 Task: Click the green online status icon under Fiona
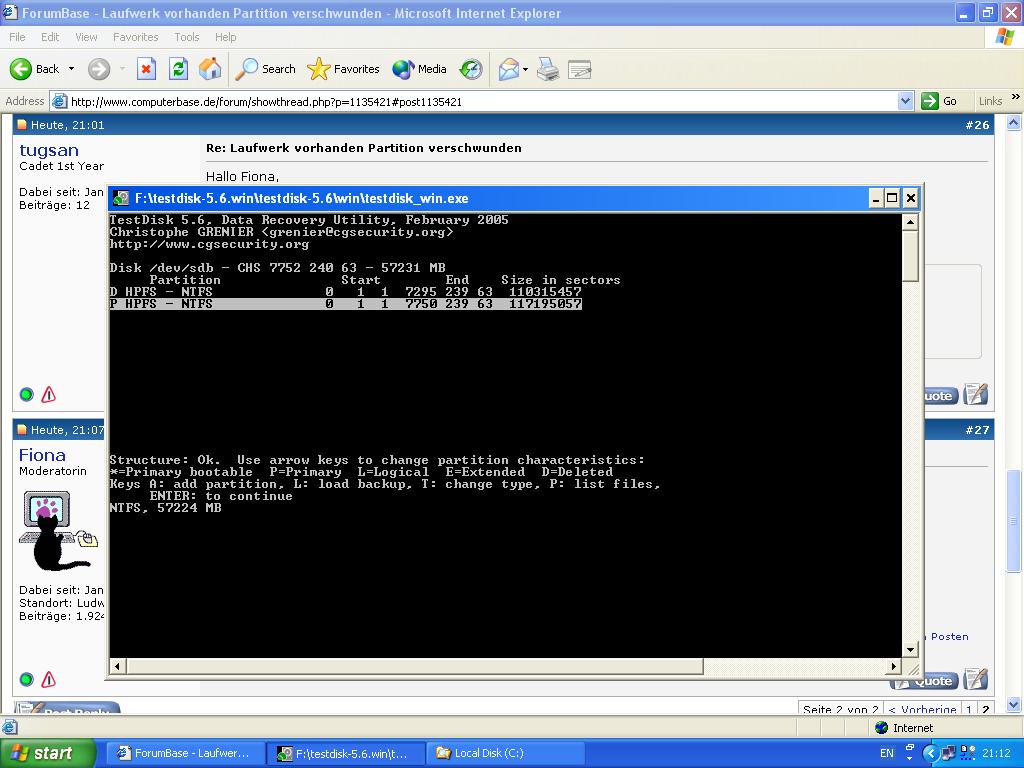pyautogui.click(x=26, y=680)
